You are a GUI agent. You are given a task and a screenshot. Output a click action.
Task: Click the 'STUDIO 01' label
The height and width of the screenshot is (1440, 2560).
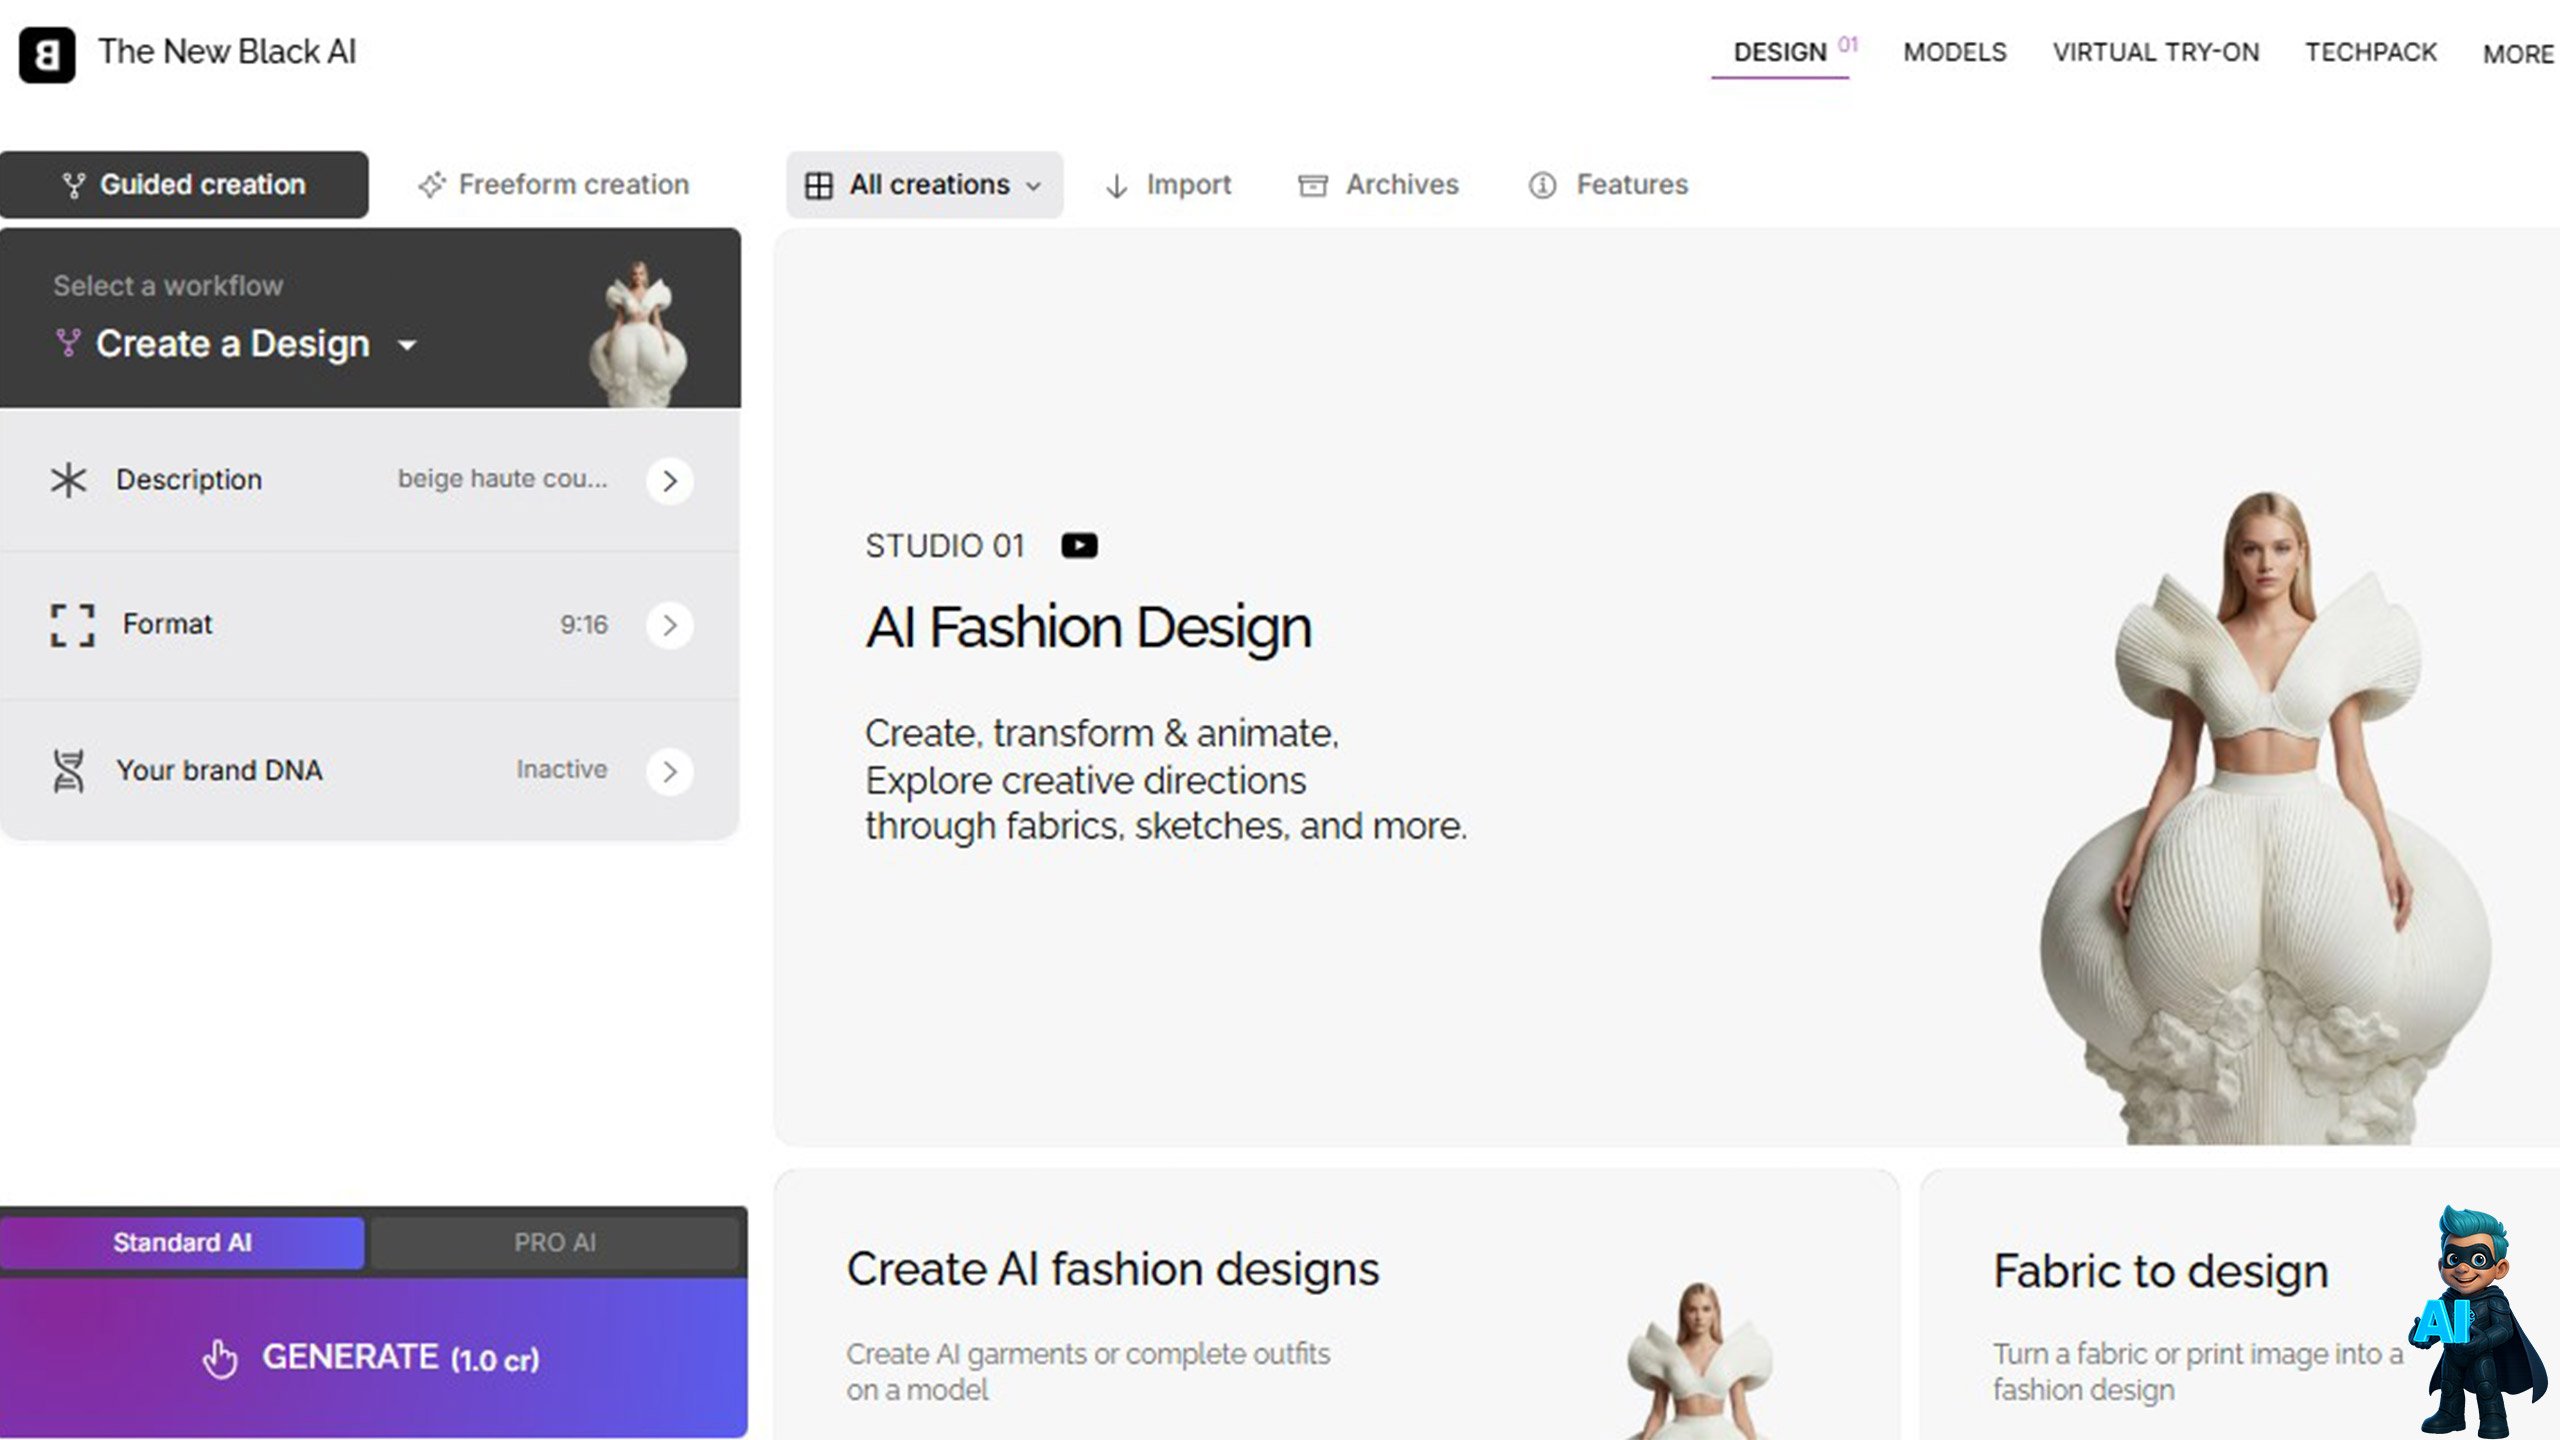tap(945, 546)
